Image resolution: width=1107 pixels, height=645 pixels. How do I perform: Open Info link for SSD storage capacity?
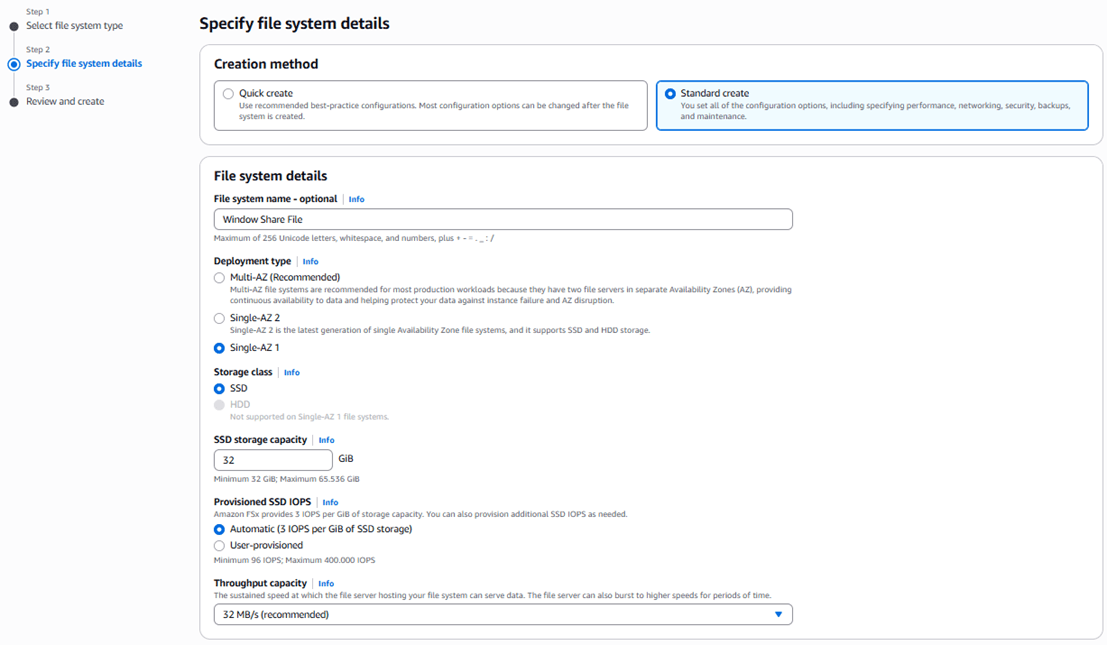pyautogui.click(x=326, y=440)
